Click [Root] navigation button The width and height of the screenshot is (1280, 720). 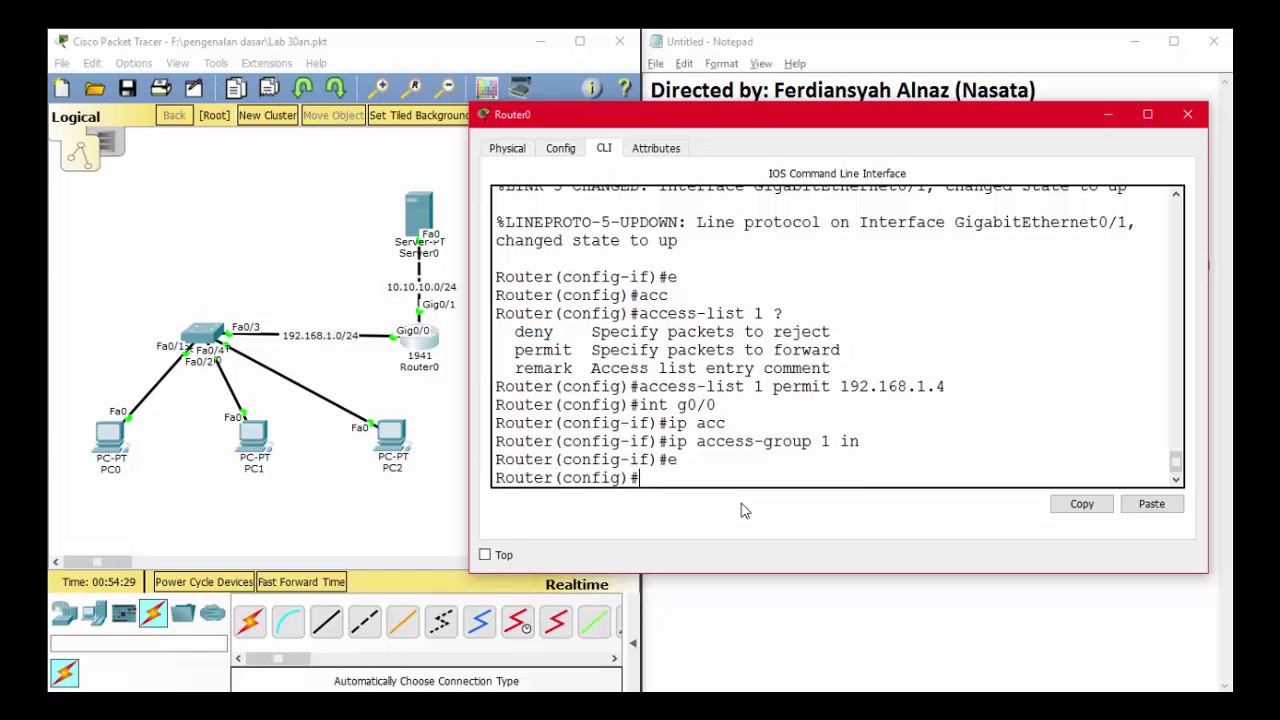[x=214, y=116]
